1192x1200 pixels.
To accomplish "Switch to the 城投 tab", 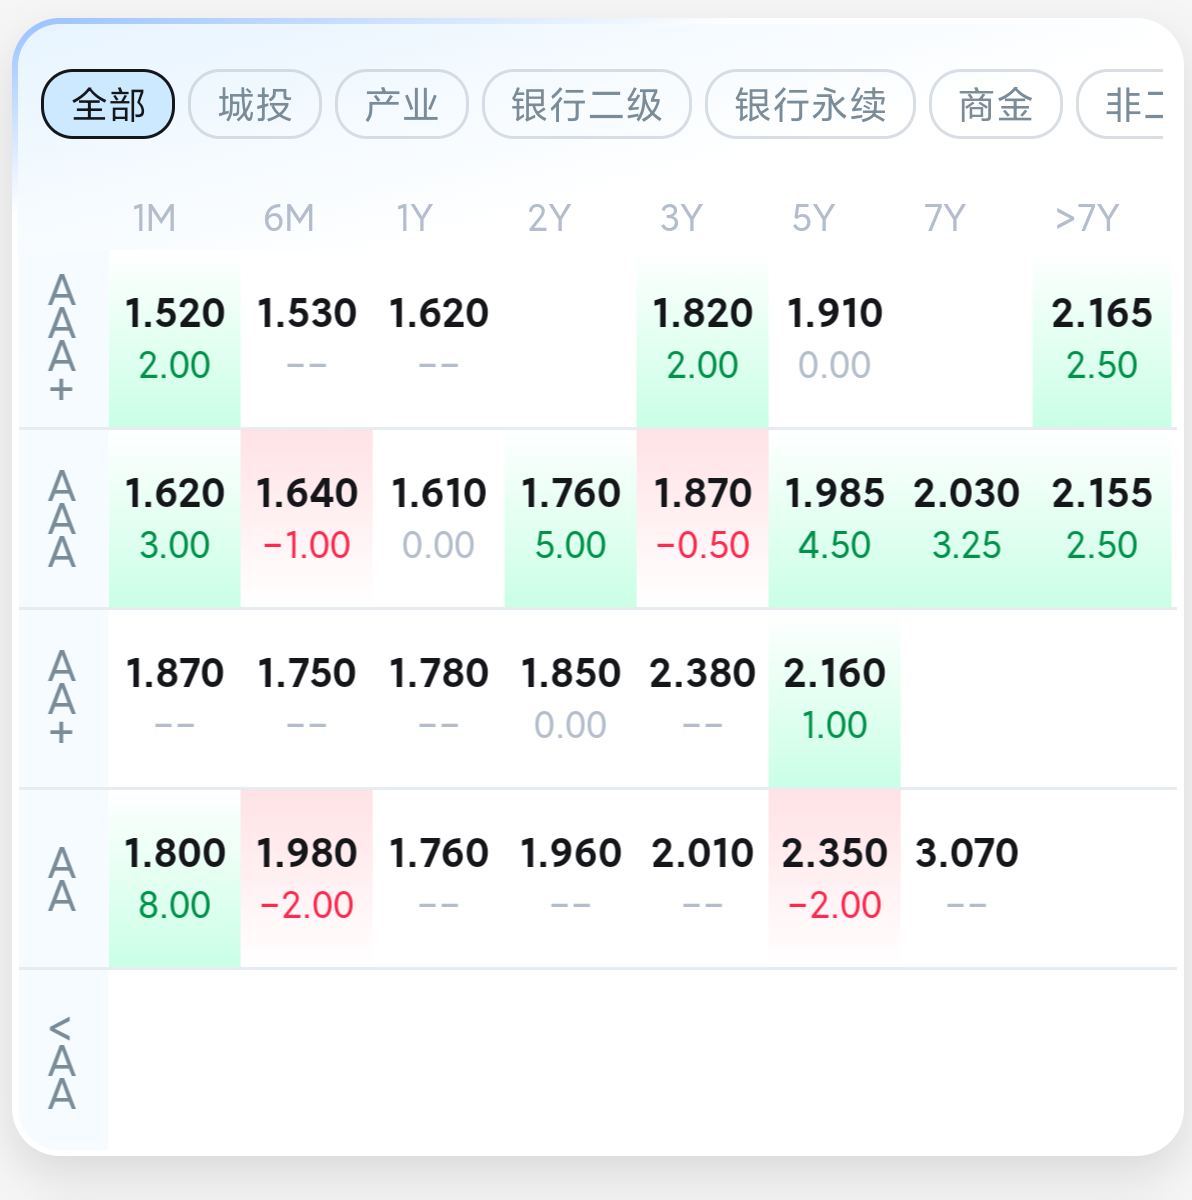I will (254, 104).
